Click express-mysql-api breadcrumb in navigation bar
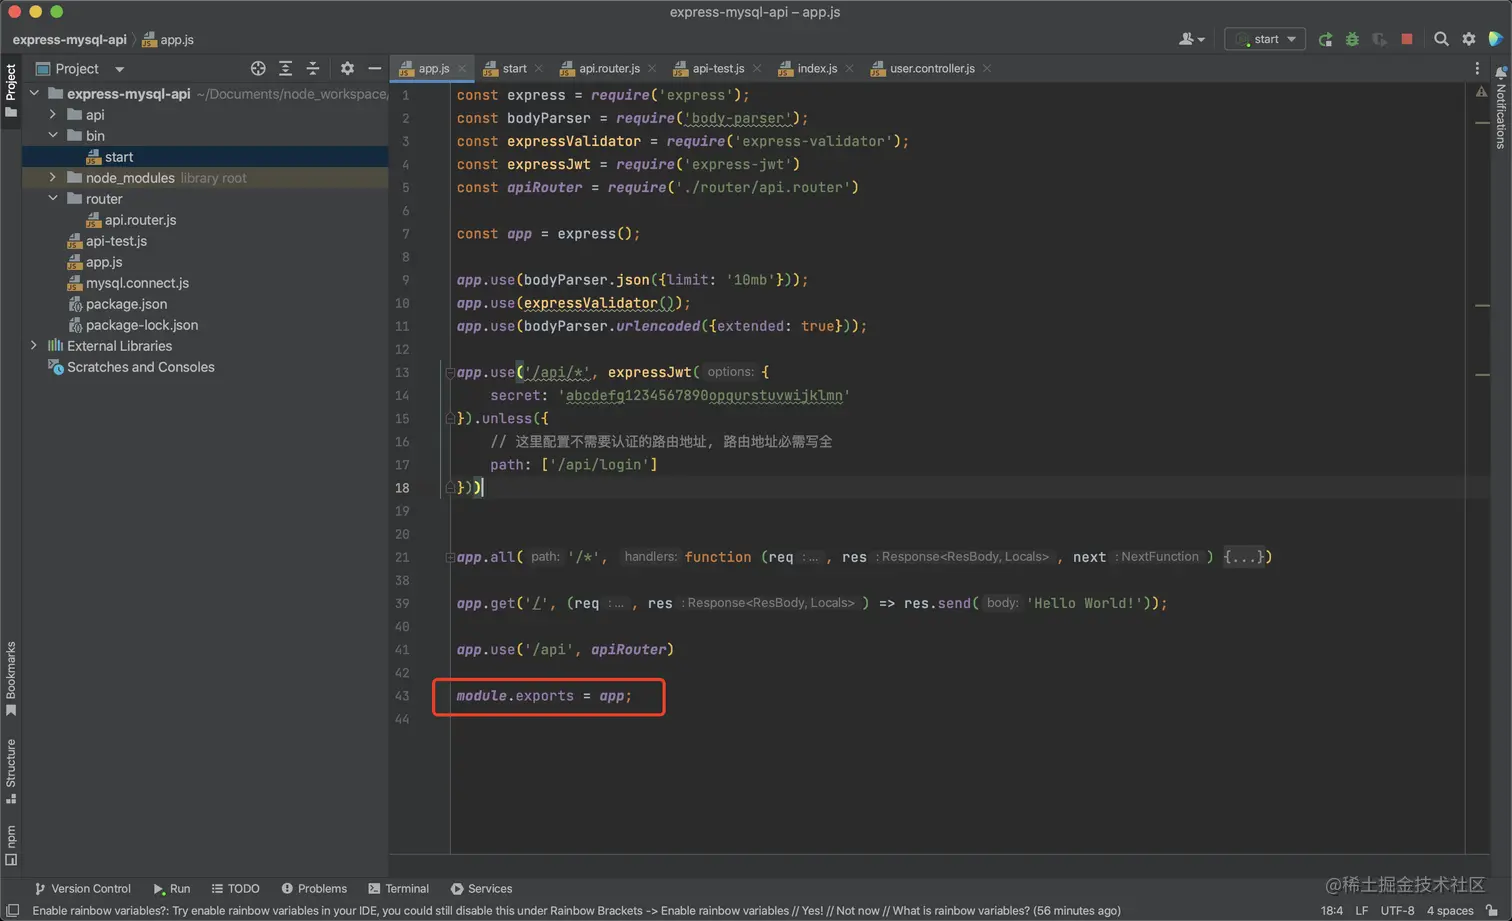1512x921 pixels. click(69, 40)
